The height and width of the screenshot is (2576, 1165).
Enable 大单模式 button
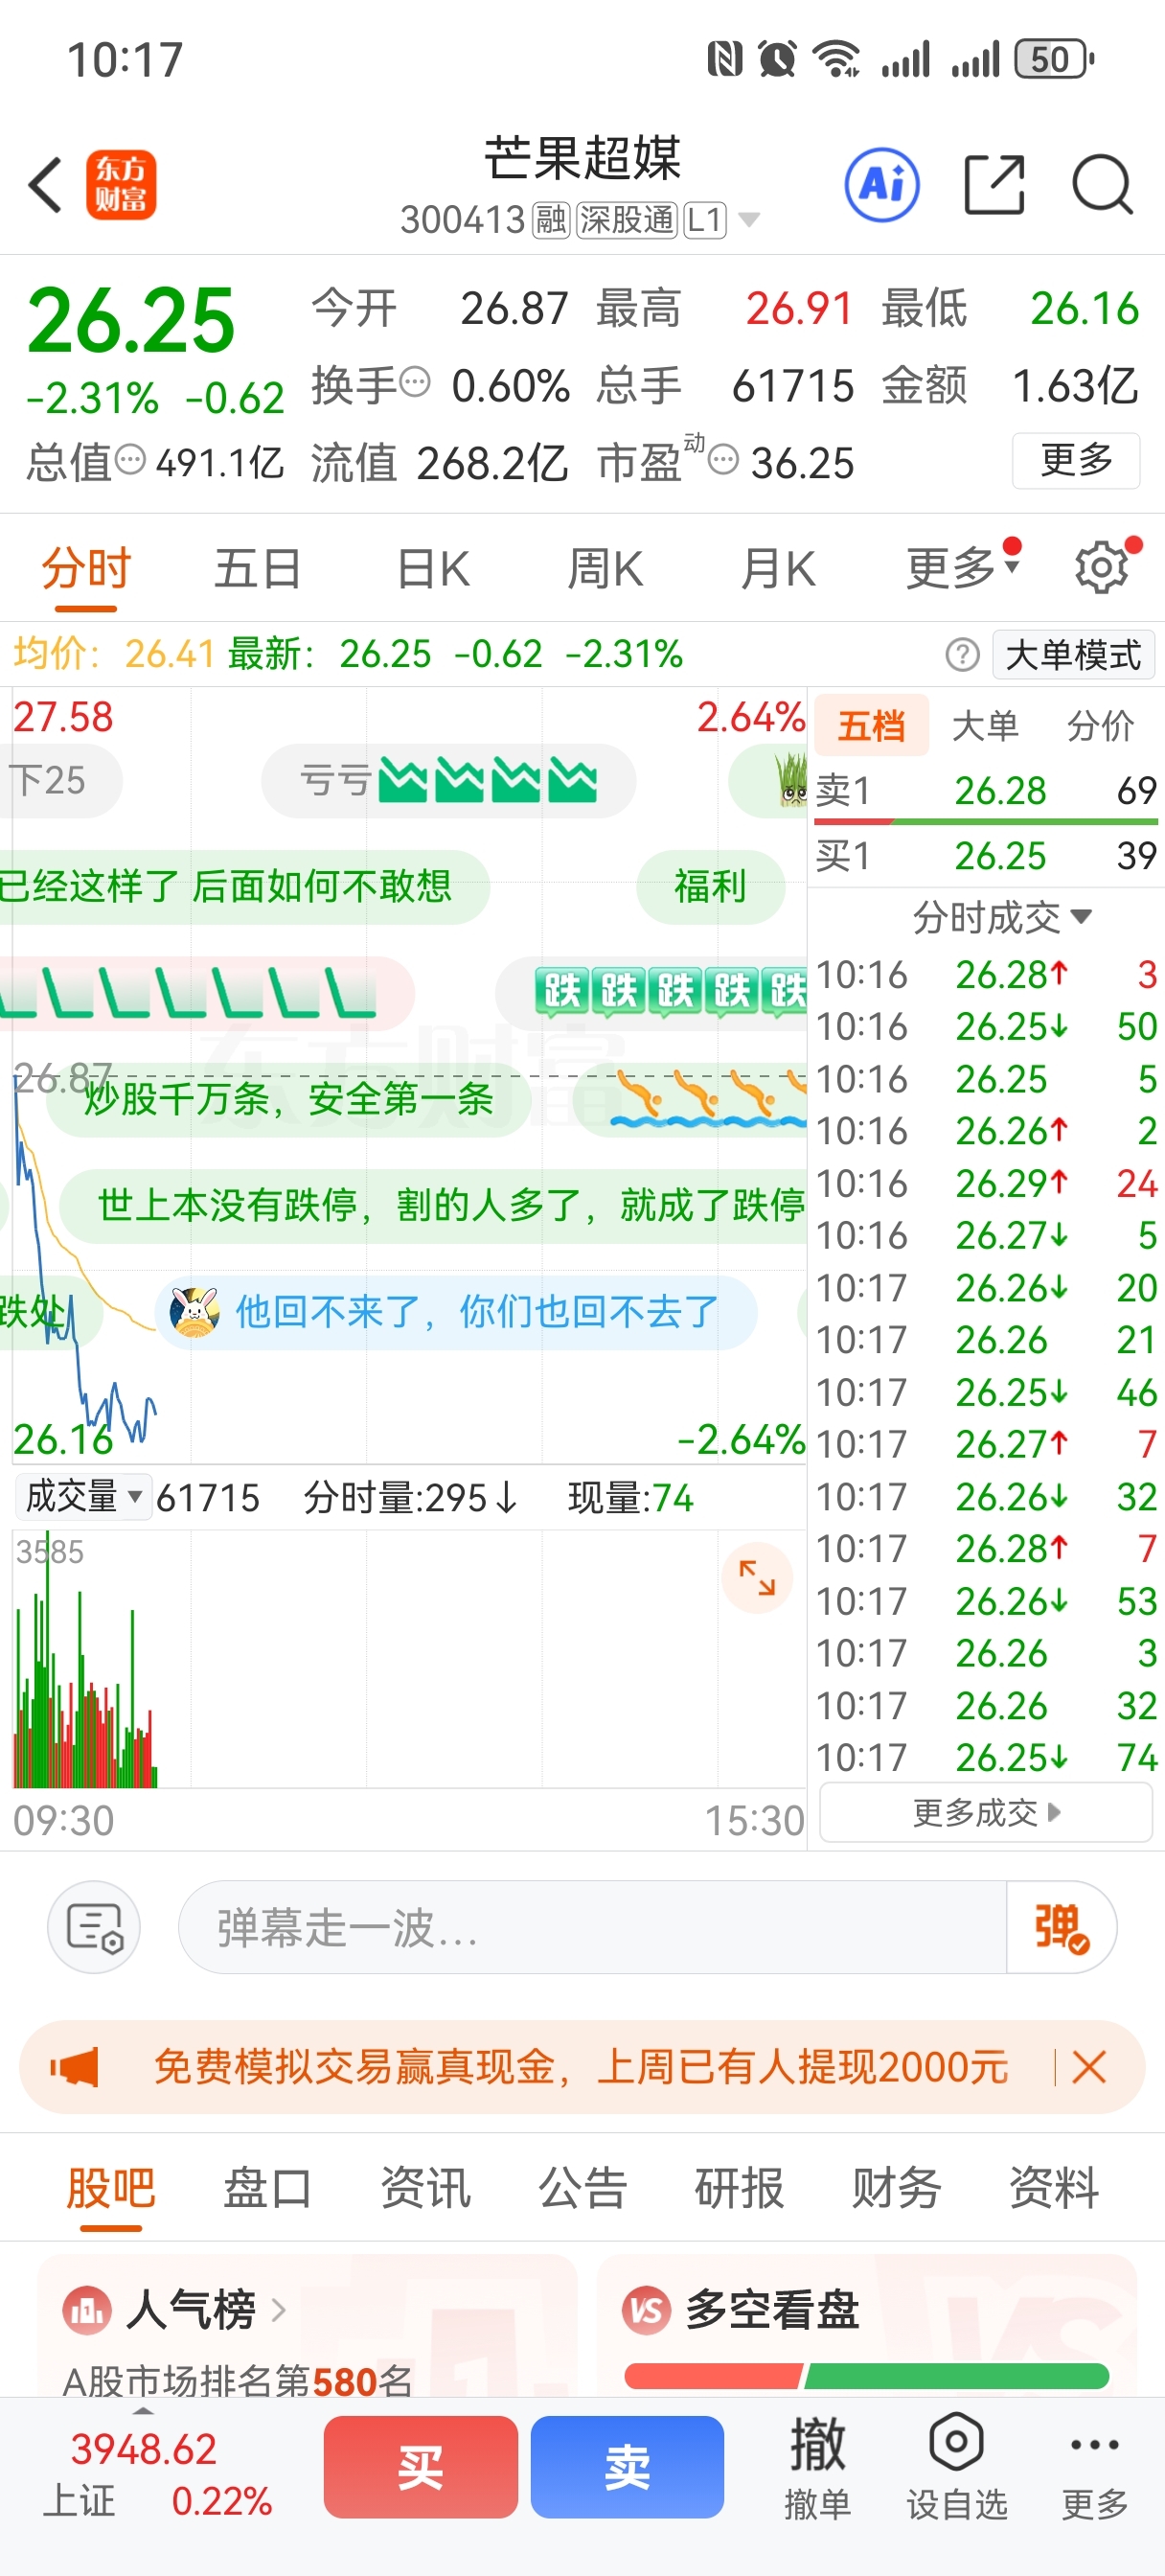1073,655
